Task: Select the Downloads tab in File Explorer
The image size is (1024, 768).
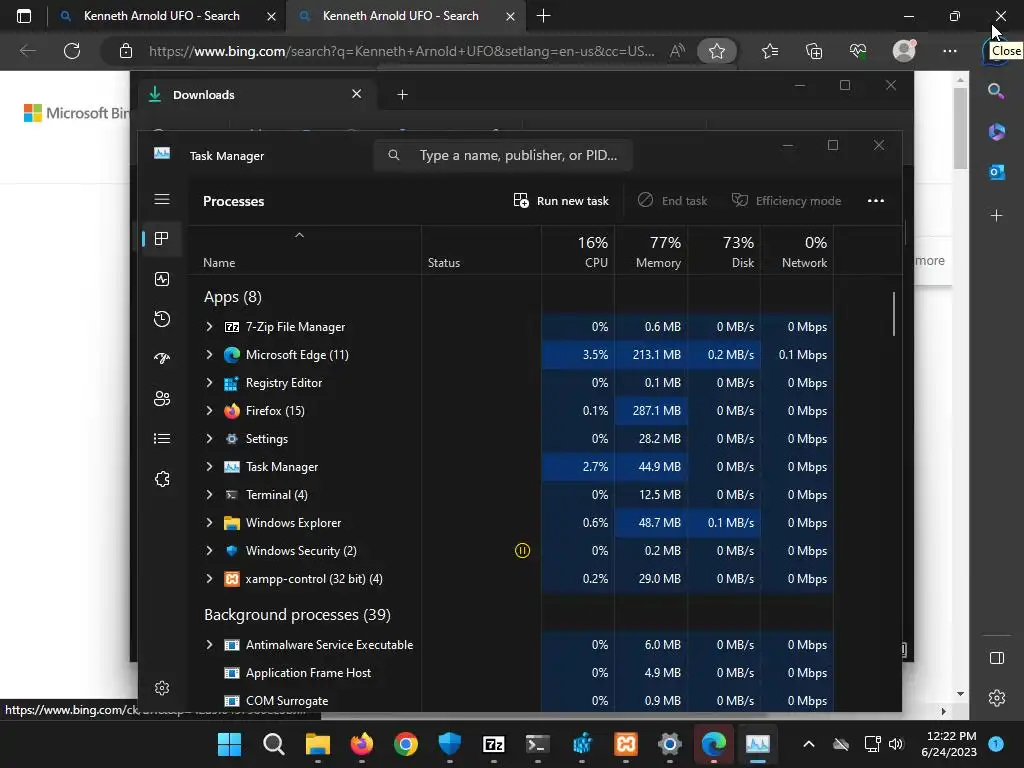Action: [255, 95]
